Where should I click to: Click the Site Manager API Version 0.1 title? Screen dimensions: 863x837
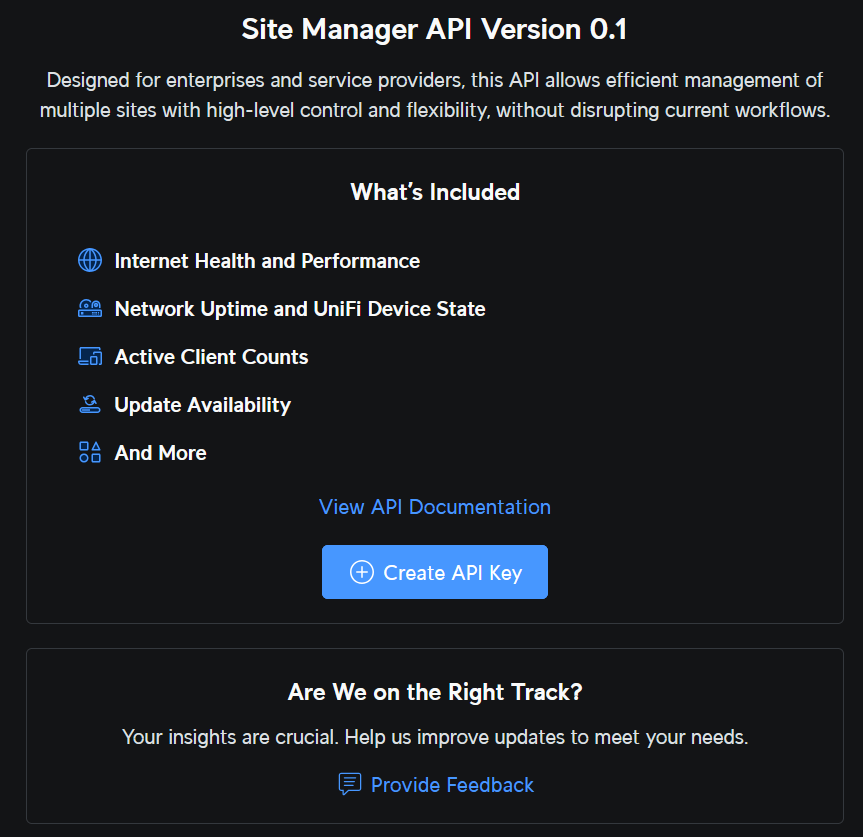(434, 29)
